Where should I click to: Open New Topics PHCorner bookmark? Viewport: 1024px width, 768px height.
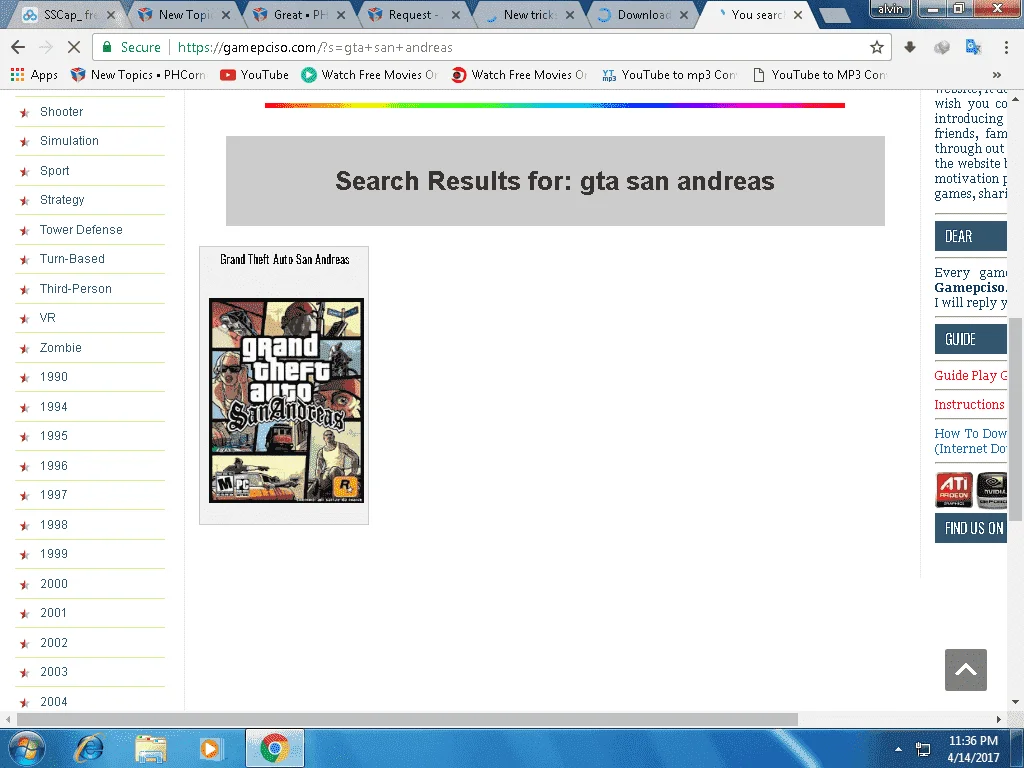pos(138,74)
